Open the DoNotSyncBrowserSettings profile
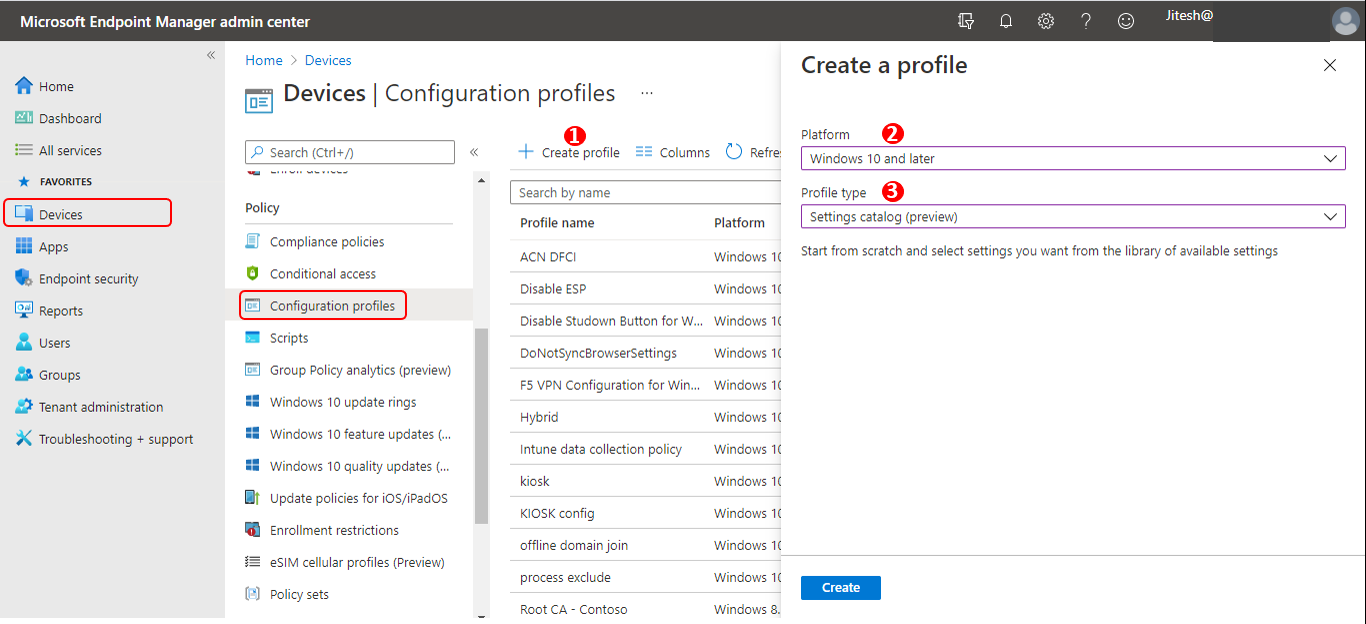This screenshot has width=1366, height=624. 598,353
